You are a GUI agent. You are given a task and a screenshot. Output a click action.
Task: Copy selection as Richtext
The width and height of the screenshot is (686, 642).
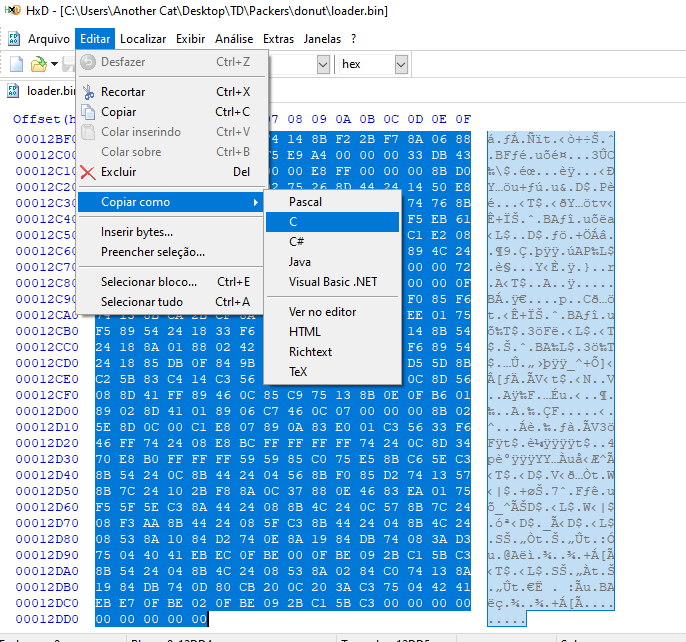pyautogui.click(x=332, y=352)
